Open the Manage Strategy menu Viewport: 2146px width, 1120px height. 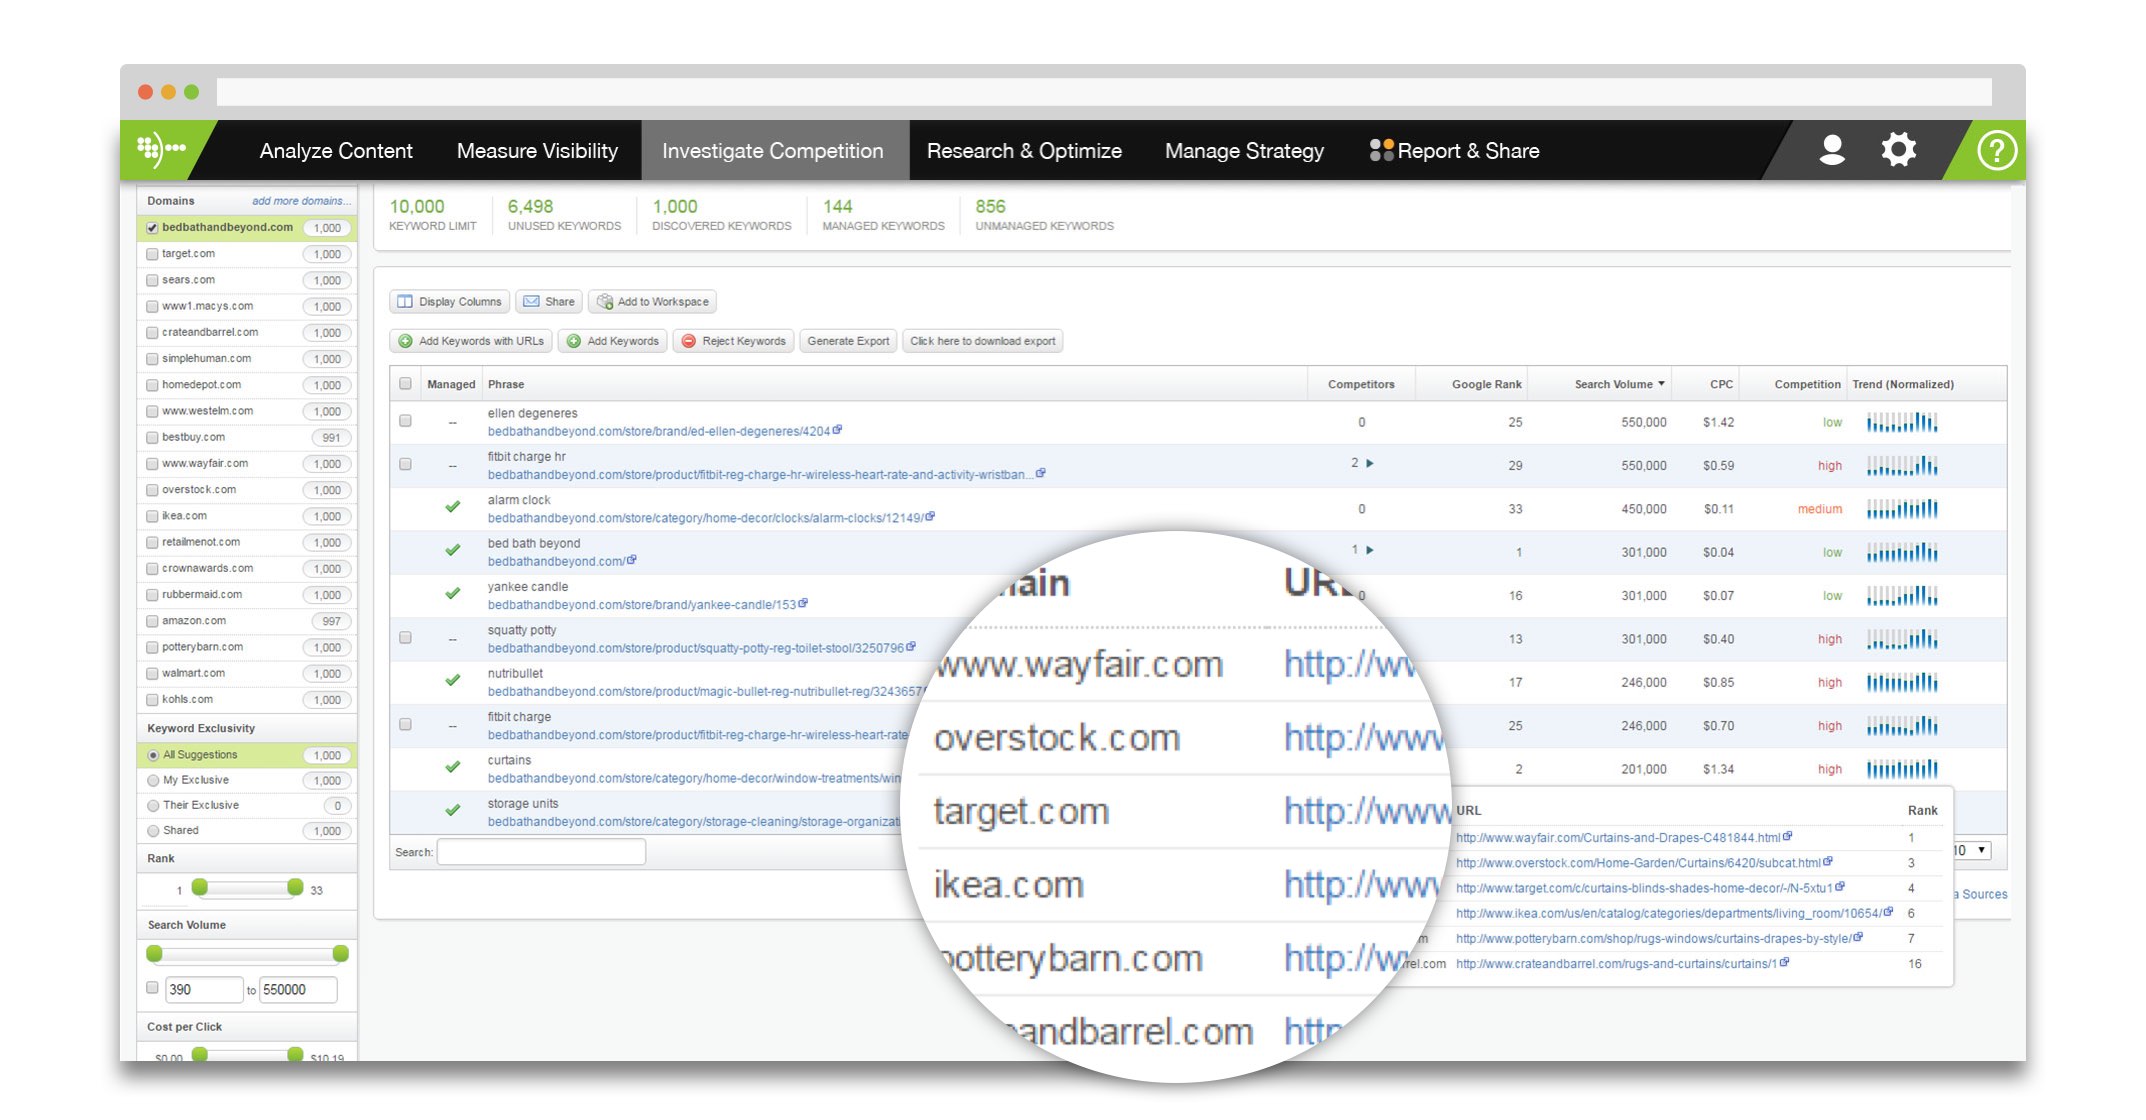tap(1244, 151)
